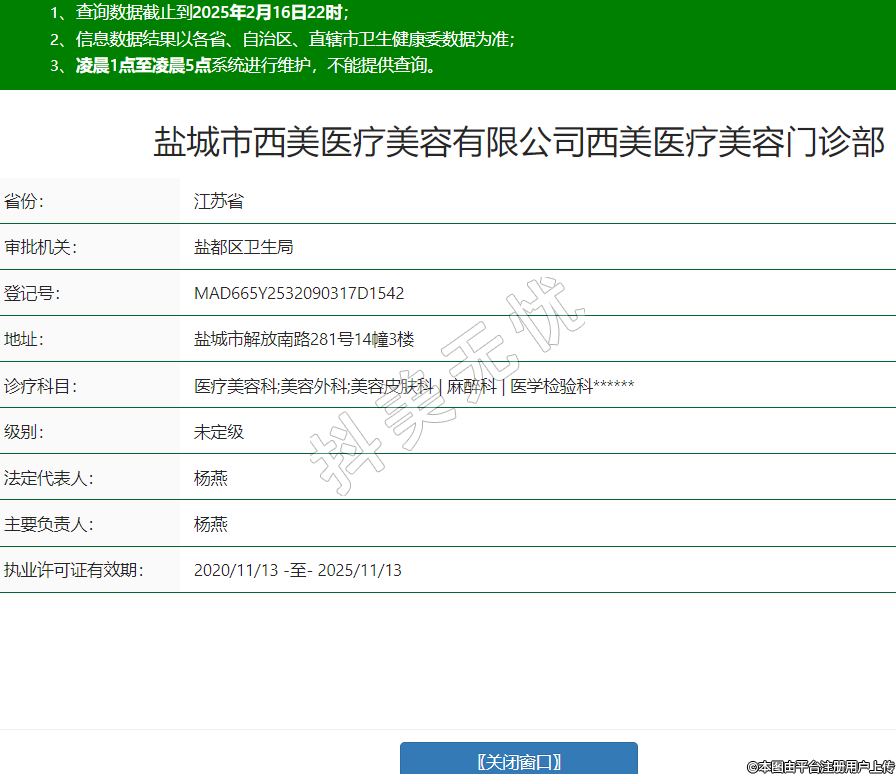Click the 诊疗科目 departments list text
The height and width of the screenshot is (774, 896).
pos(413,386)
